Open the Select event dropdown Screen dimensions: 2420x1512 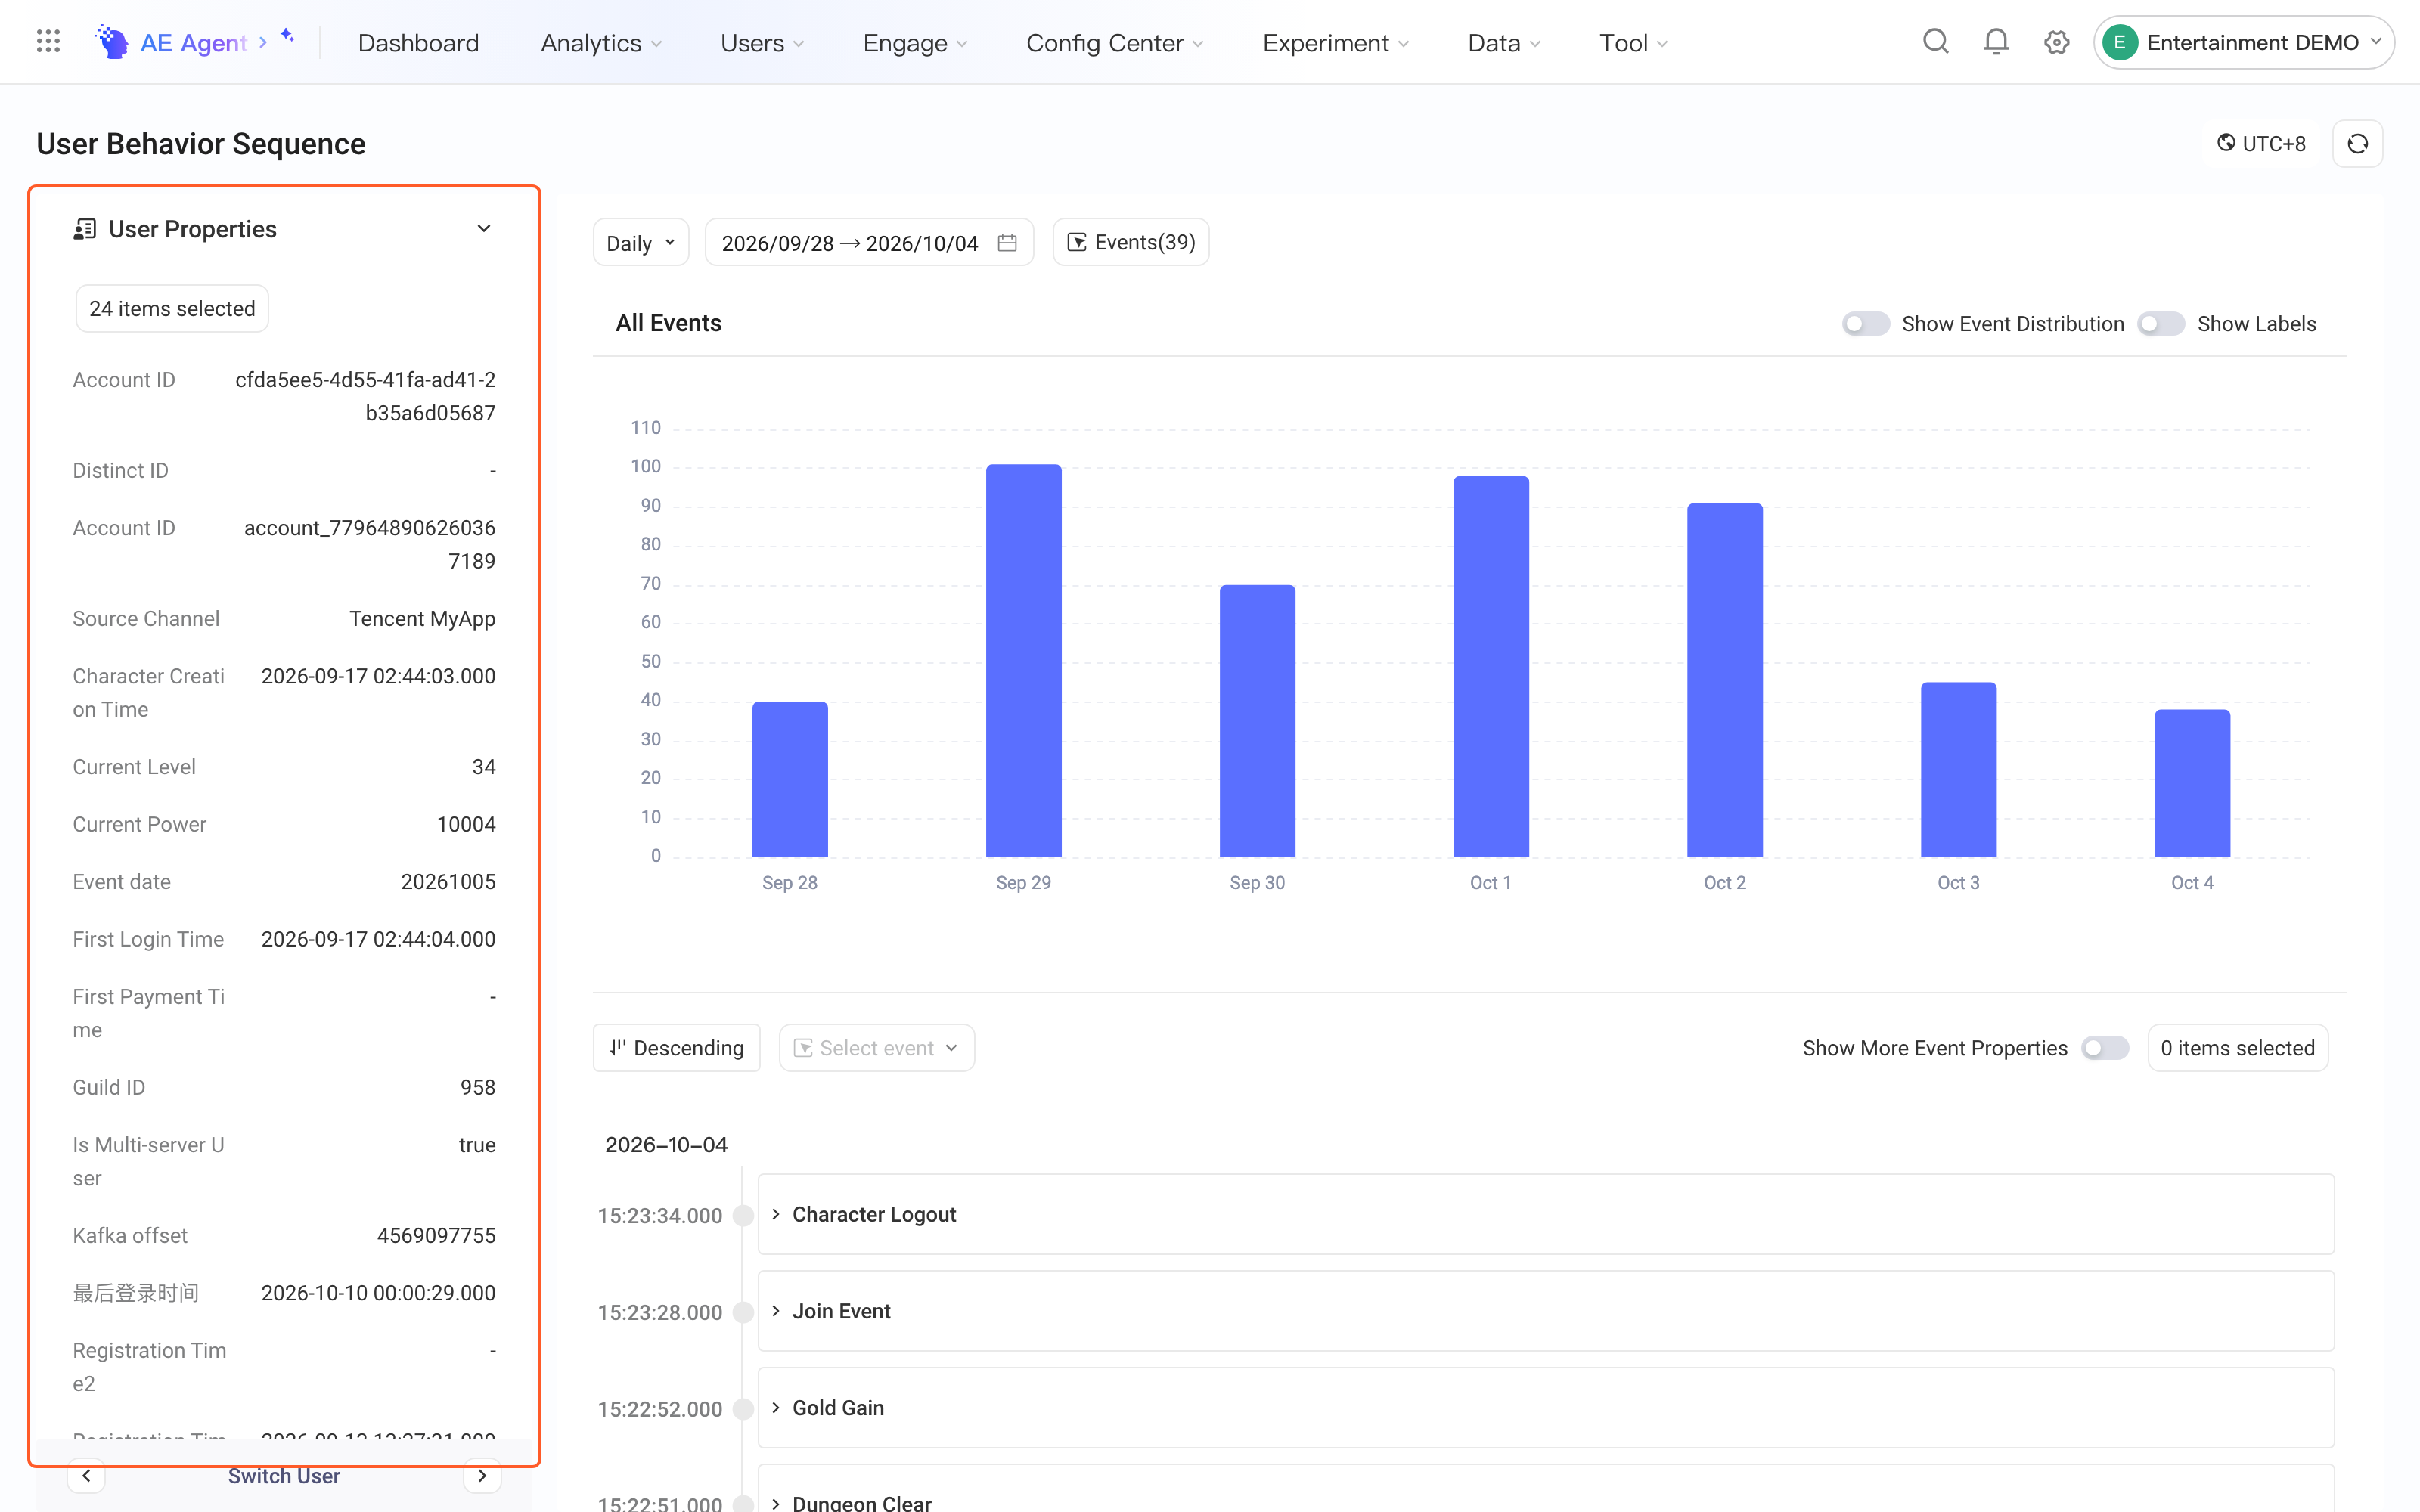876,1047
